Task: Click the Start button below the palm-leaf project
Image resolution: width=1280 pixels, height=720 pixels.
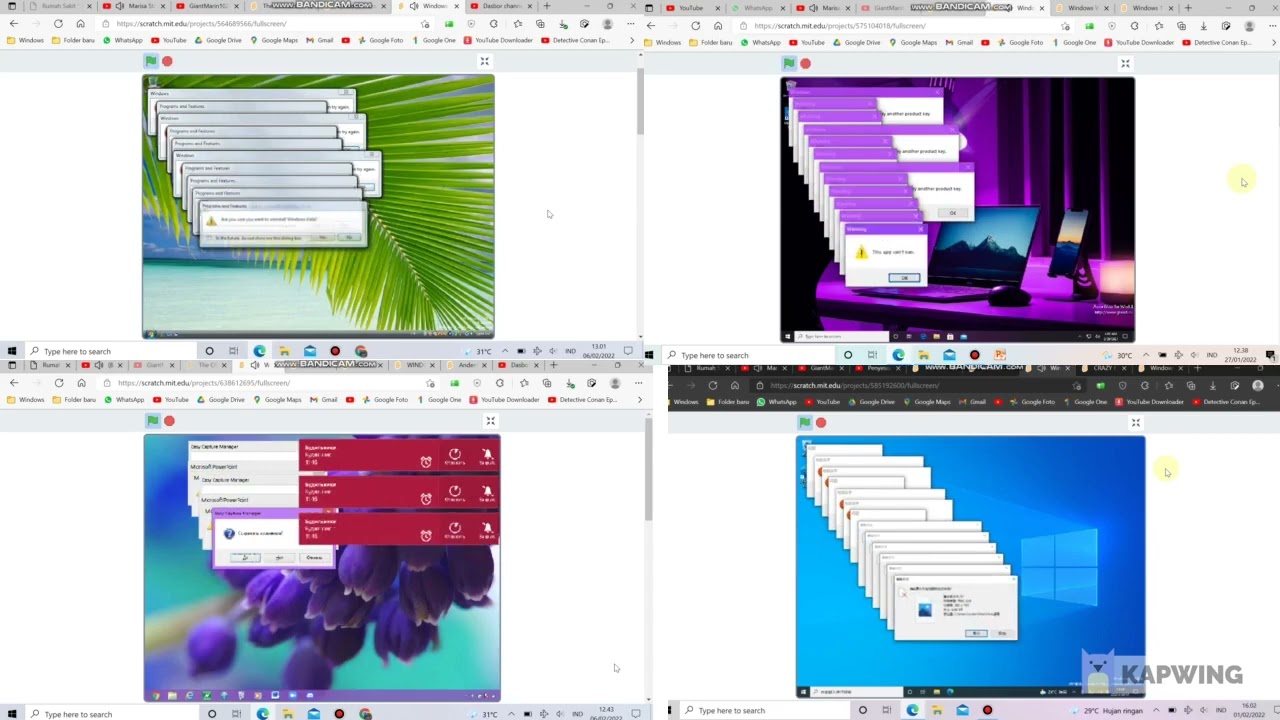Action: click(x=12, y=351)
